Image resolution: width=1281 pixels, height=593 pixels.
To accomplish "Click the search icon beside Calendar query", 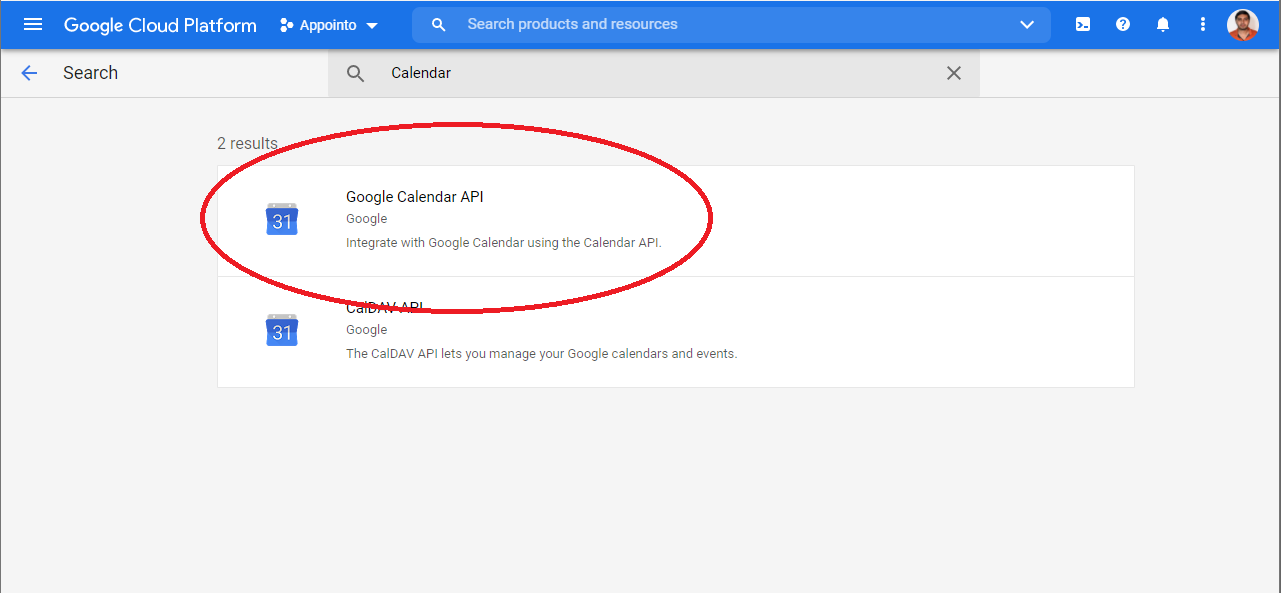I will [x=355, y=73].
